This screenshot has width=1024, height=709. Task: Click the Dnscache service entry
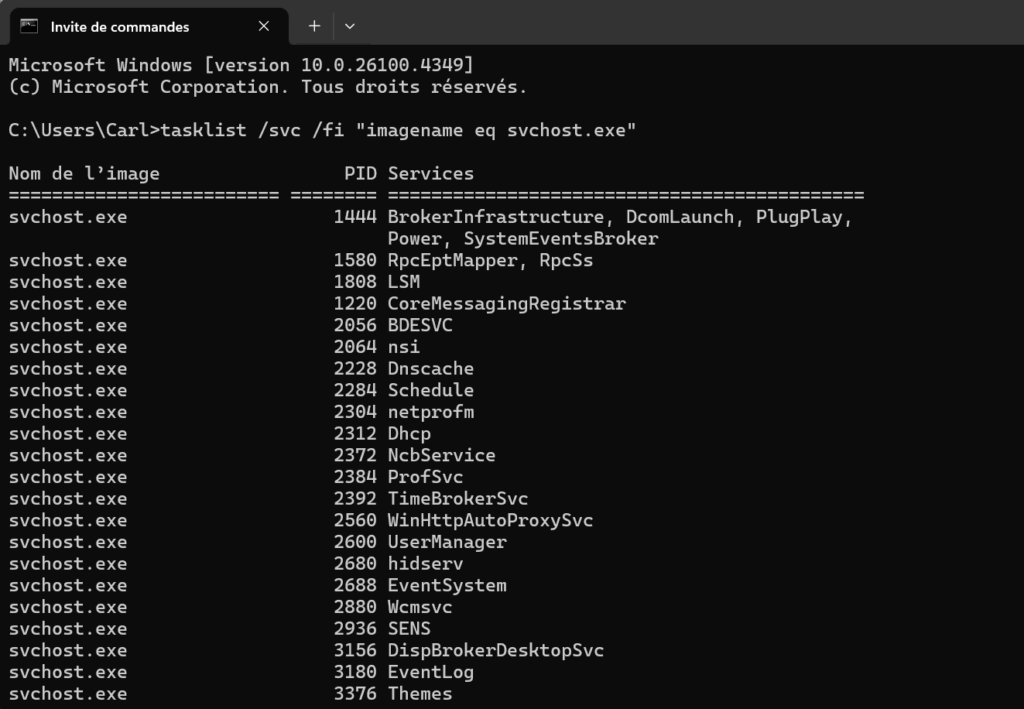coord(431,369)
